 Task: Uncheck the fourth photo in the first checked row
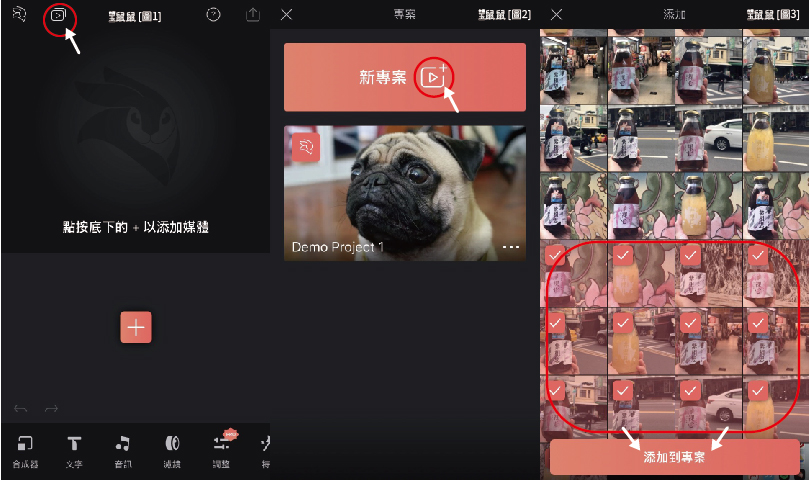[757, 254]
